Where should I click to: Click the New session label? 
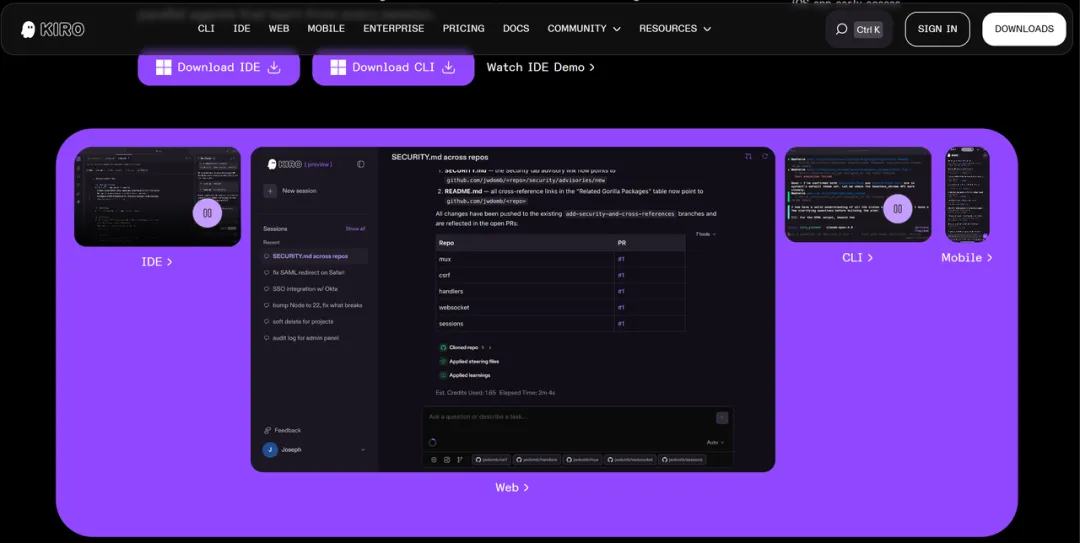(300, 191)
